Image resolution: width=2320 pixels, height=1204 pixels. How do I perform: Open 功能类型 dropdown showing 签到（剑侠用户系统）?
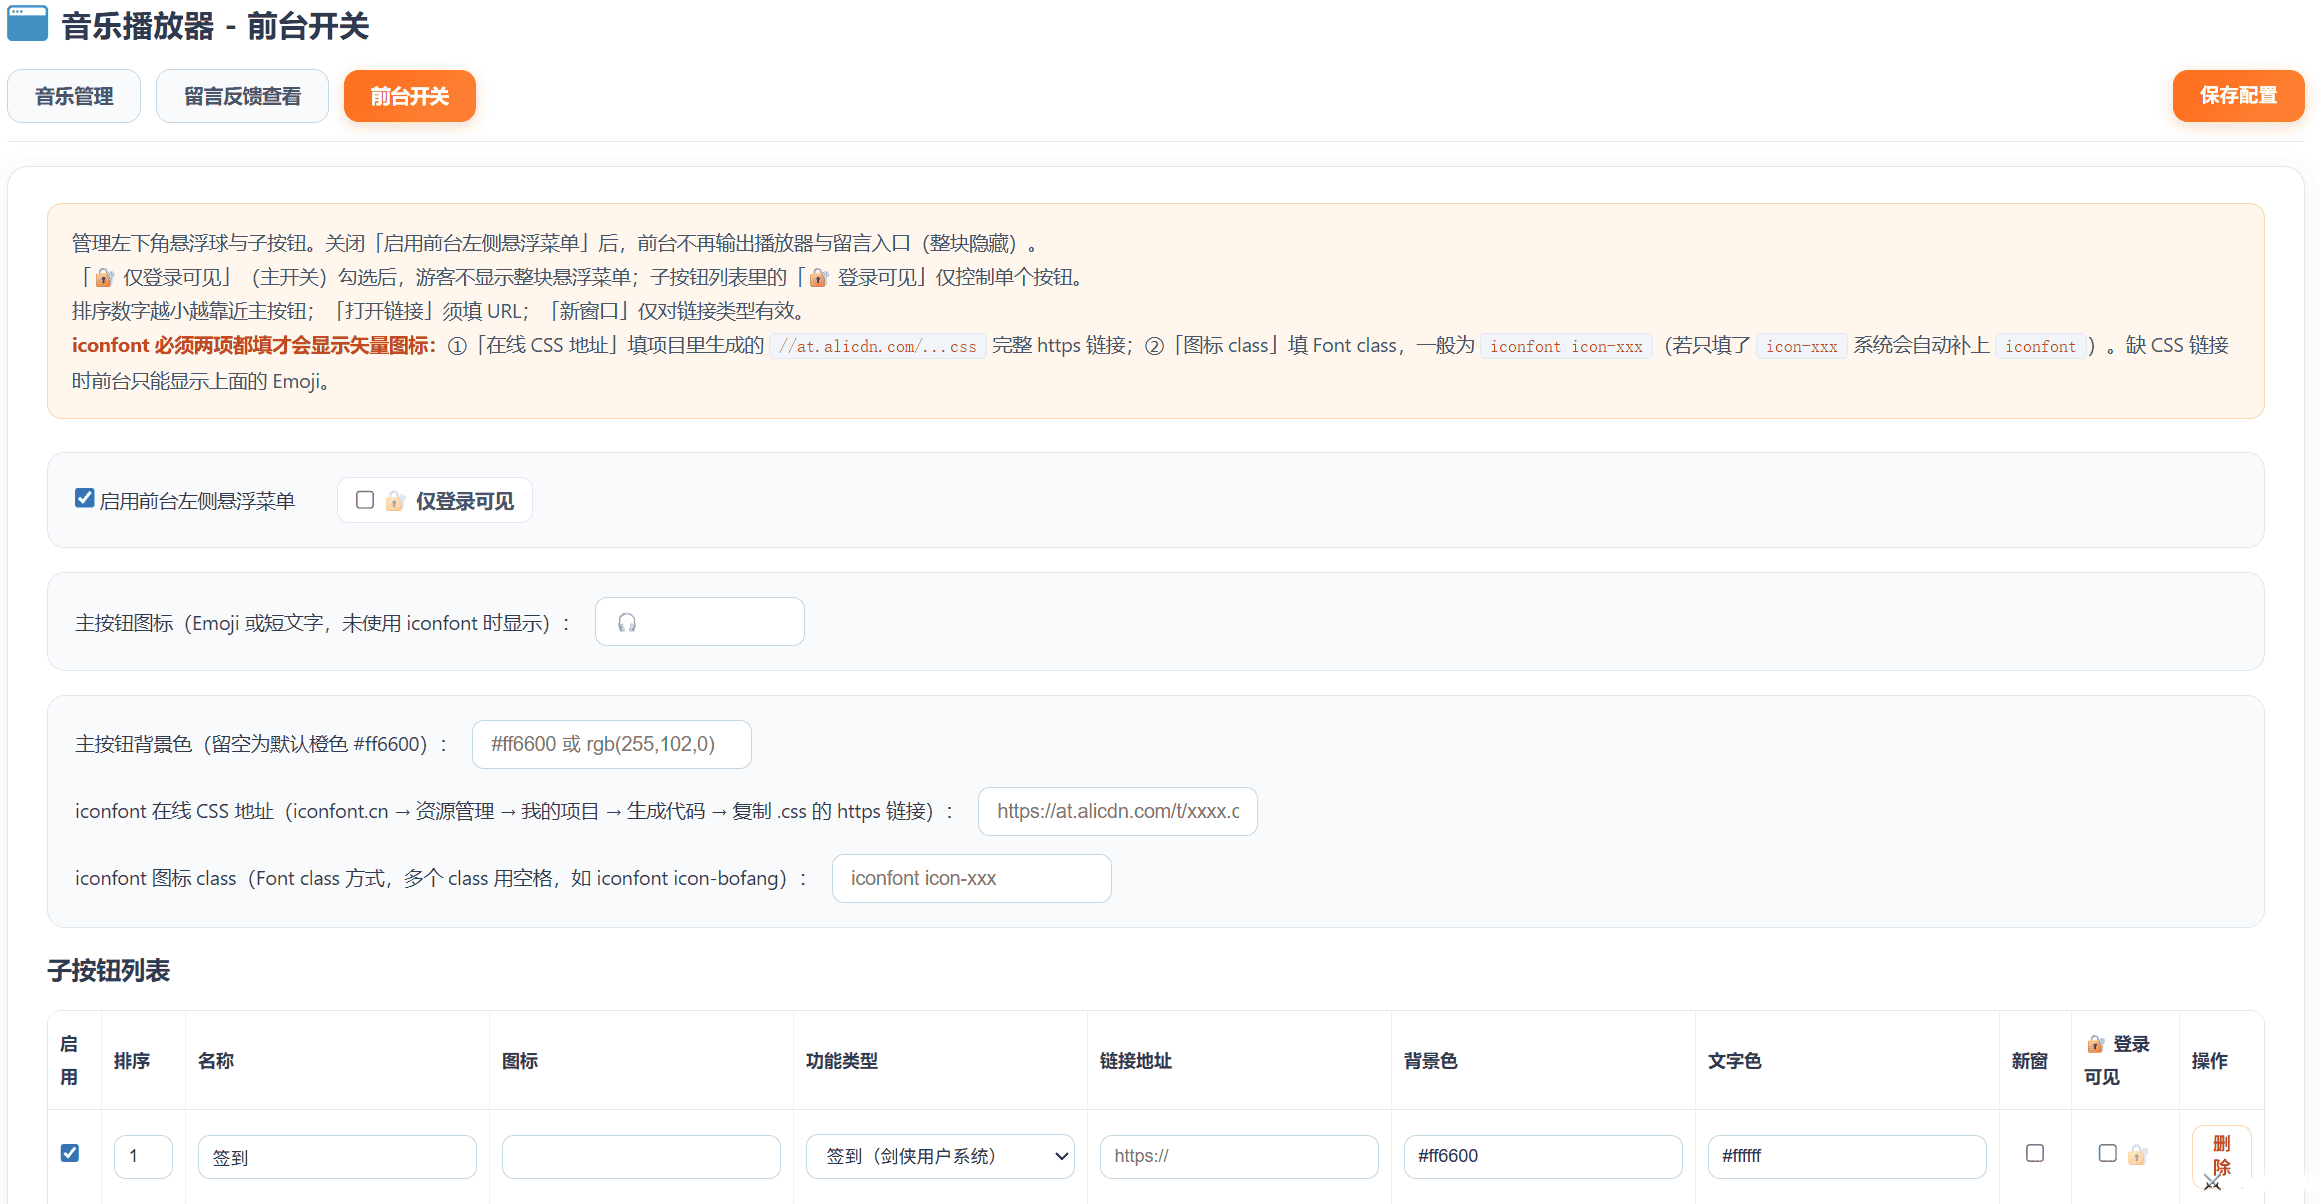940,1156
